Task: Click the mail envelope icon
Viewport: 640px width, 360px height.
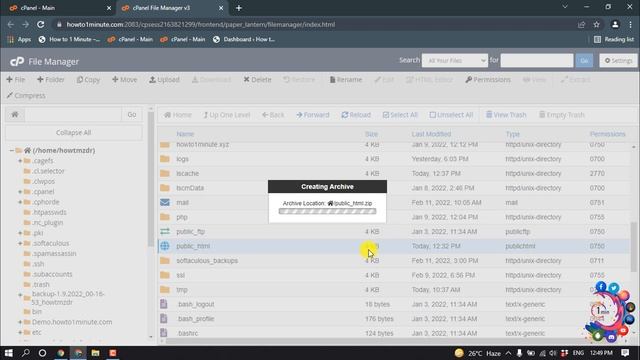Action: tap(165, 202)
